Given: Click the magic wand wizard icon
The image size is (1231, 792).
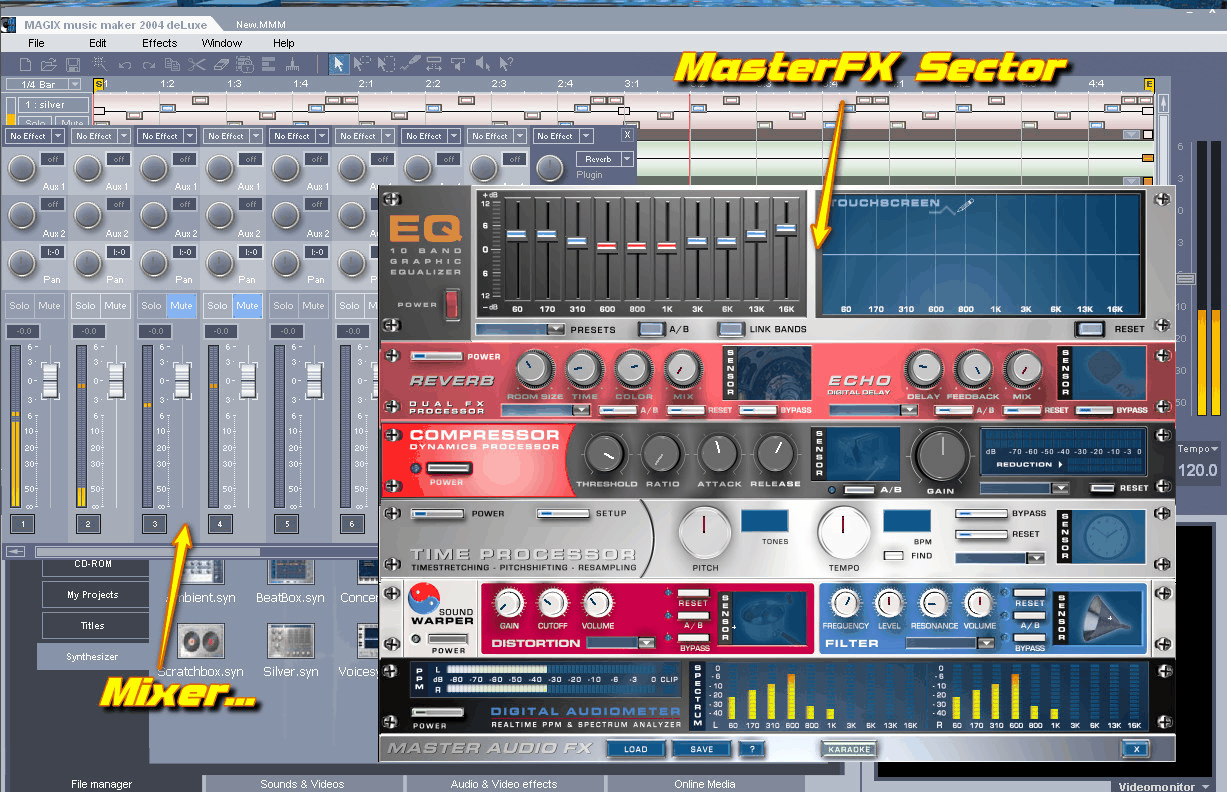Looking at the screenshot, I should [x=100, y=64].
